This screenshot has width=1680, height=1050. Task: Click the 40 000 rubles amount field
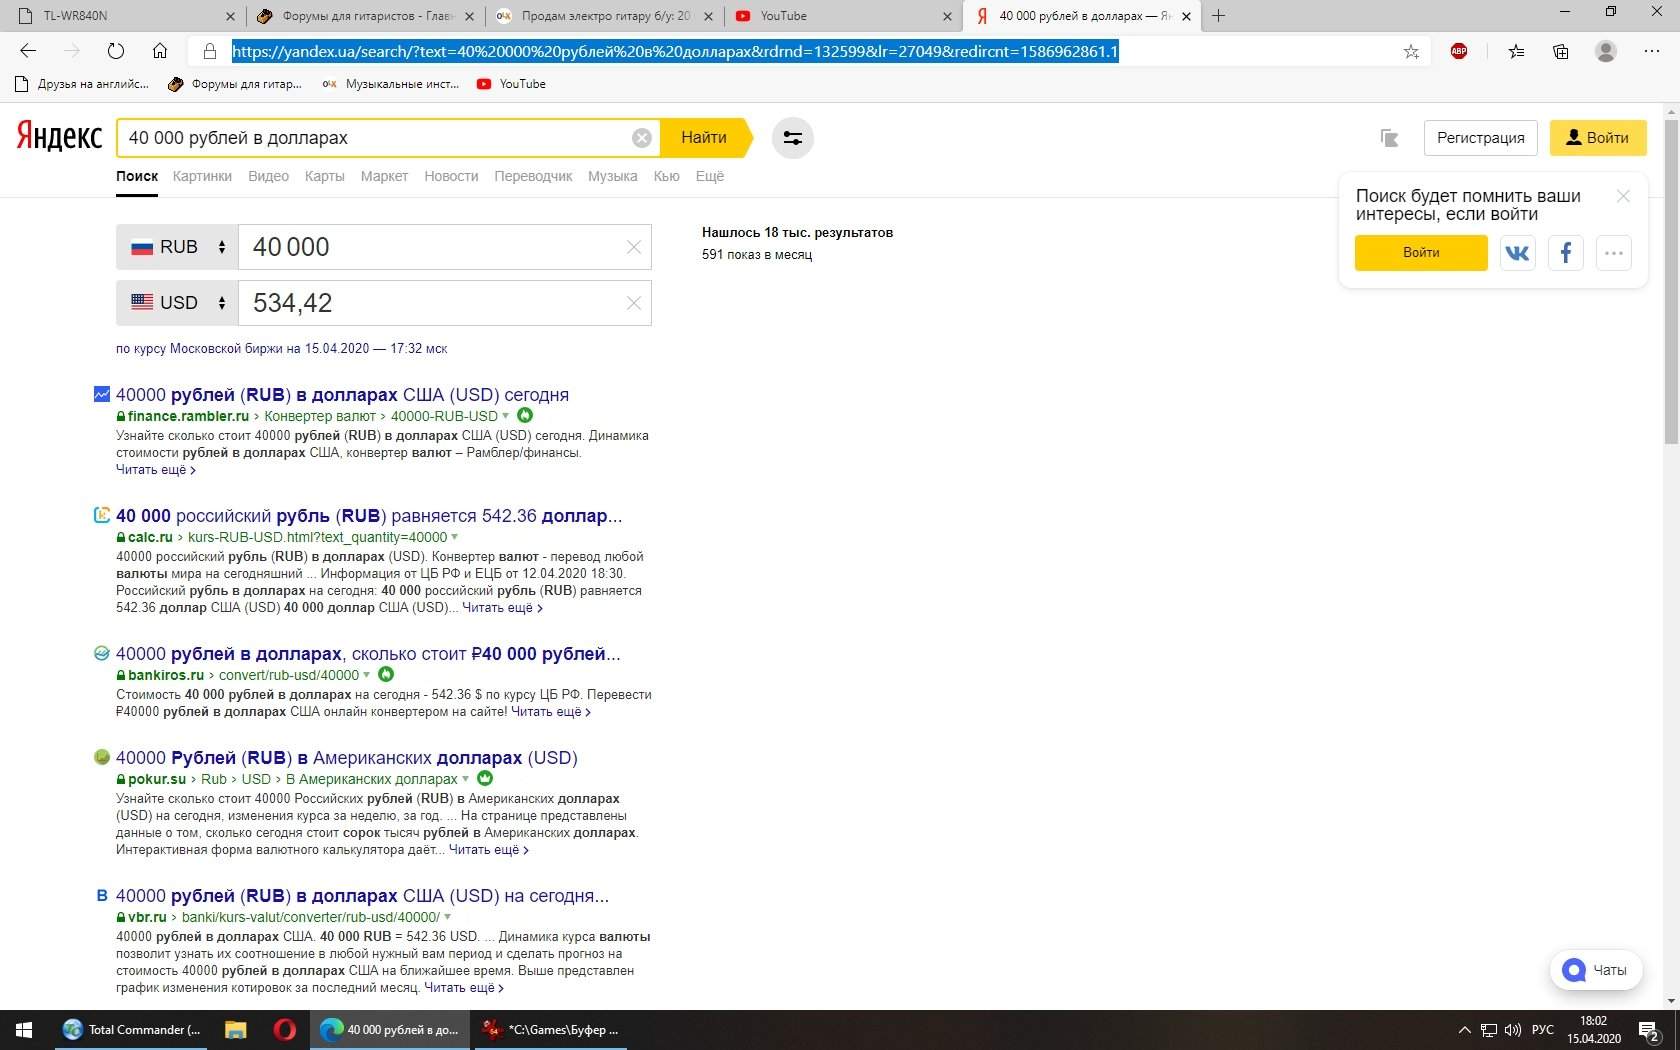click(x=430, y=247)
